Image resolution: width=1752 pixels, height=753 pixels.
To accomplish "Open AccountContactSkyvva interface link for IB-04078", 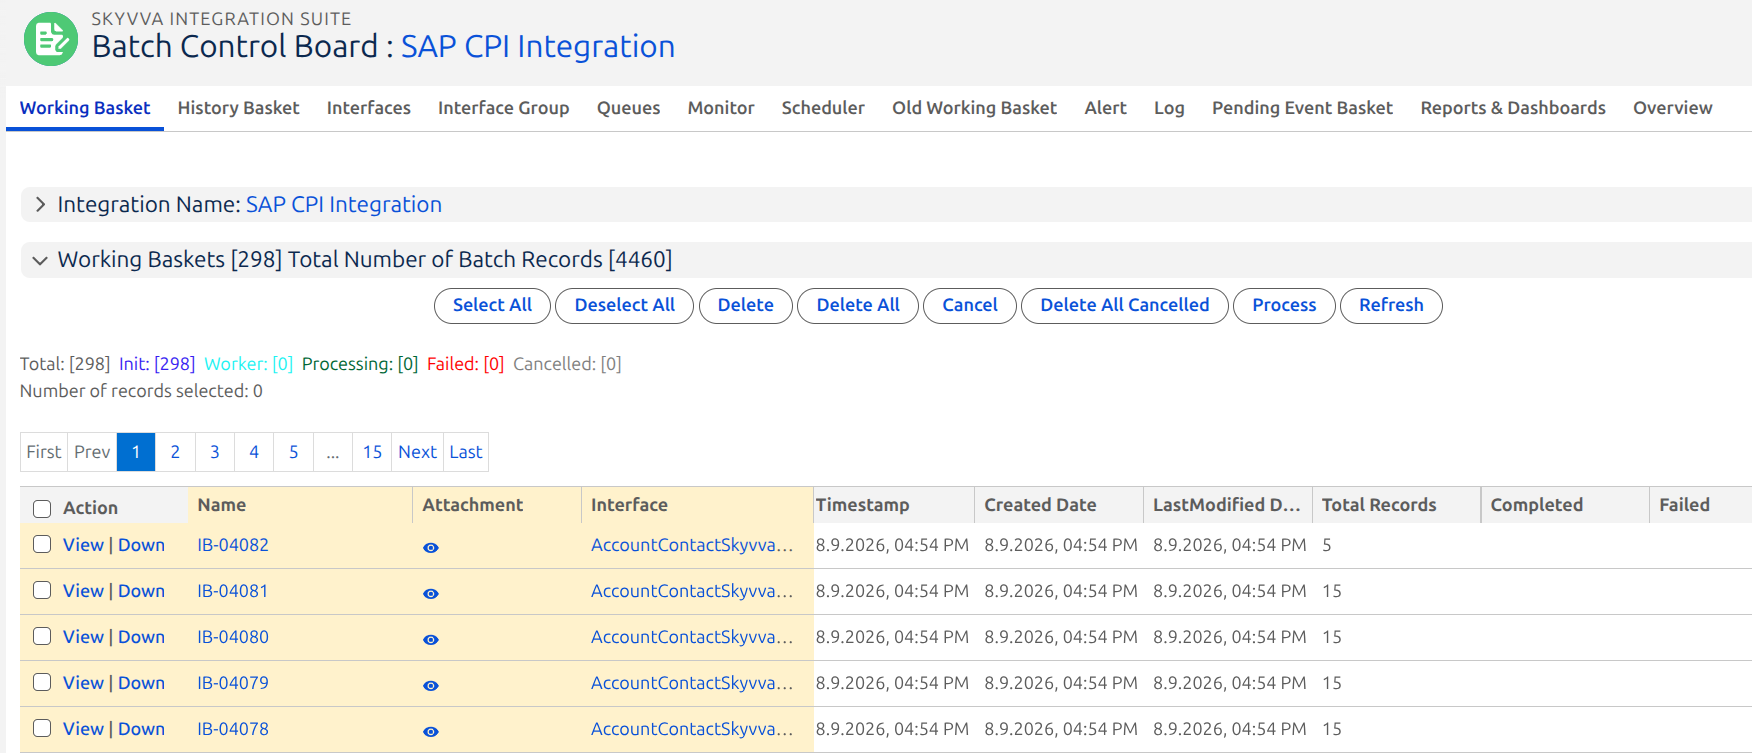I will tap(692, 729).
